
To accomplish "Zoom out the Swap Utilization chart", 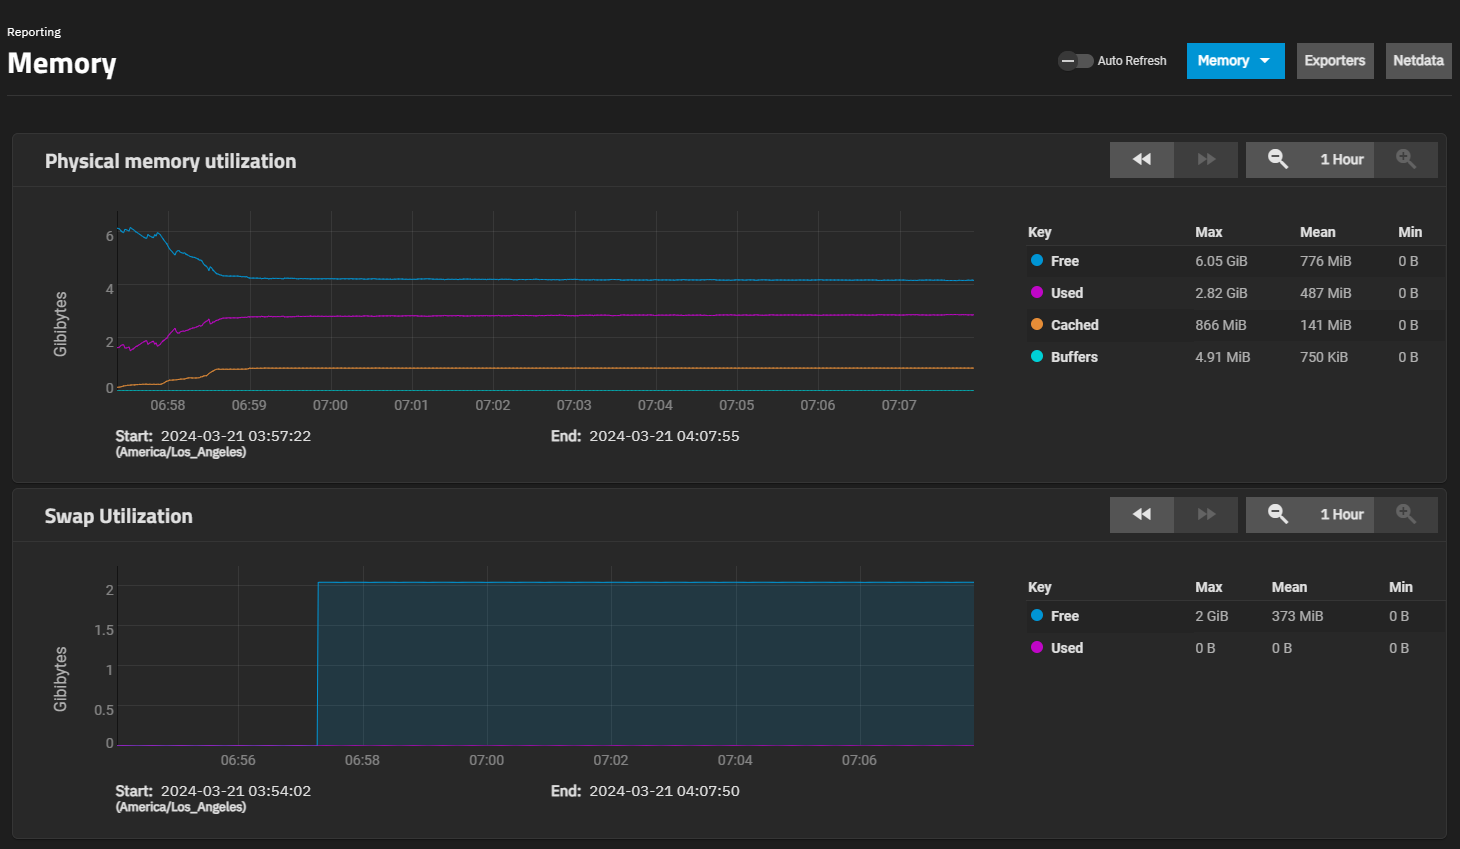I will (x=1277, y=515).
